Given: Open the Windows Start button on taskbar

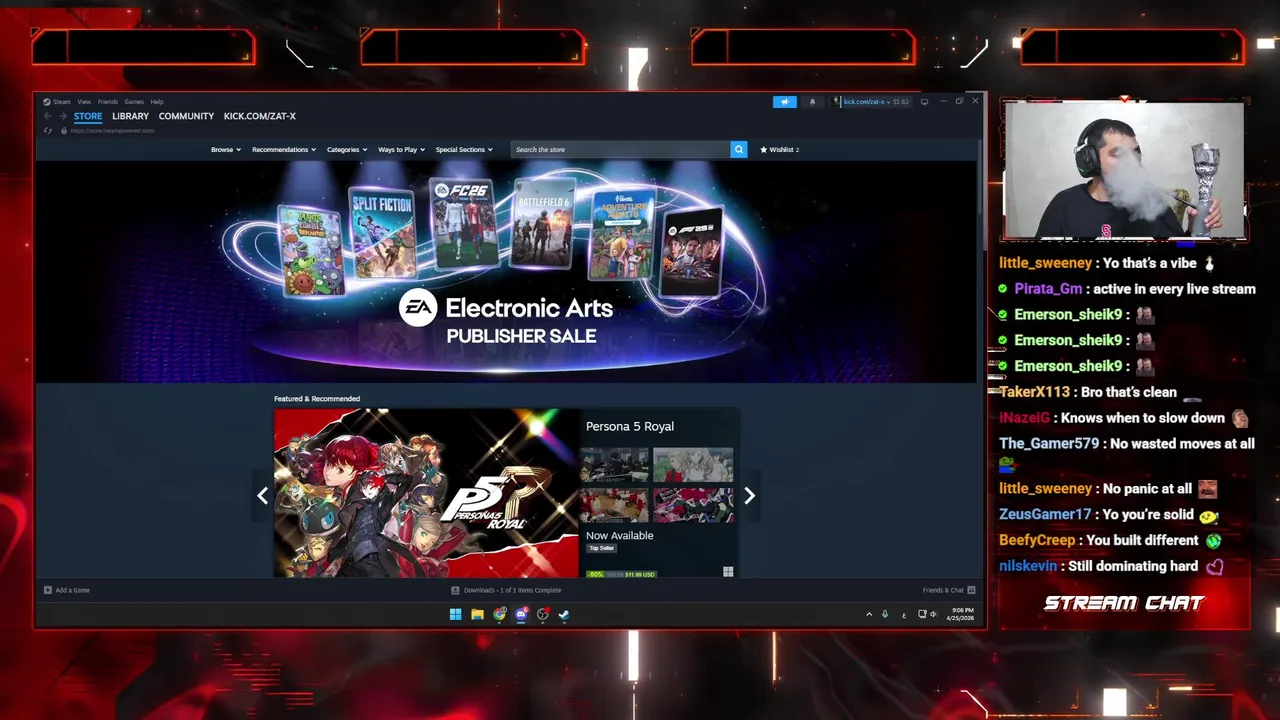Looking at the screenshot, I should [455, 614].
